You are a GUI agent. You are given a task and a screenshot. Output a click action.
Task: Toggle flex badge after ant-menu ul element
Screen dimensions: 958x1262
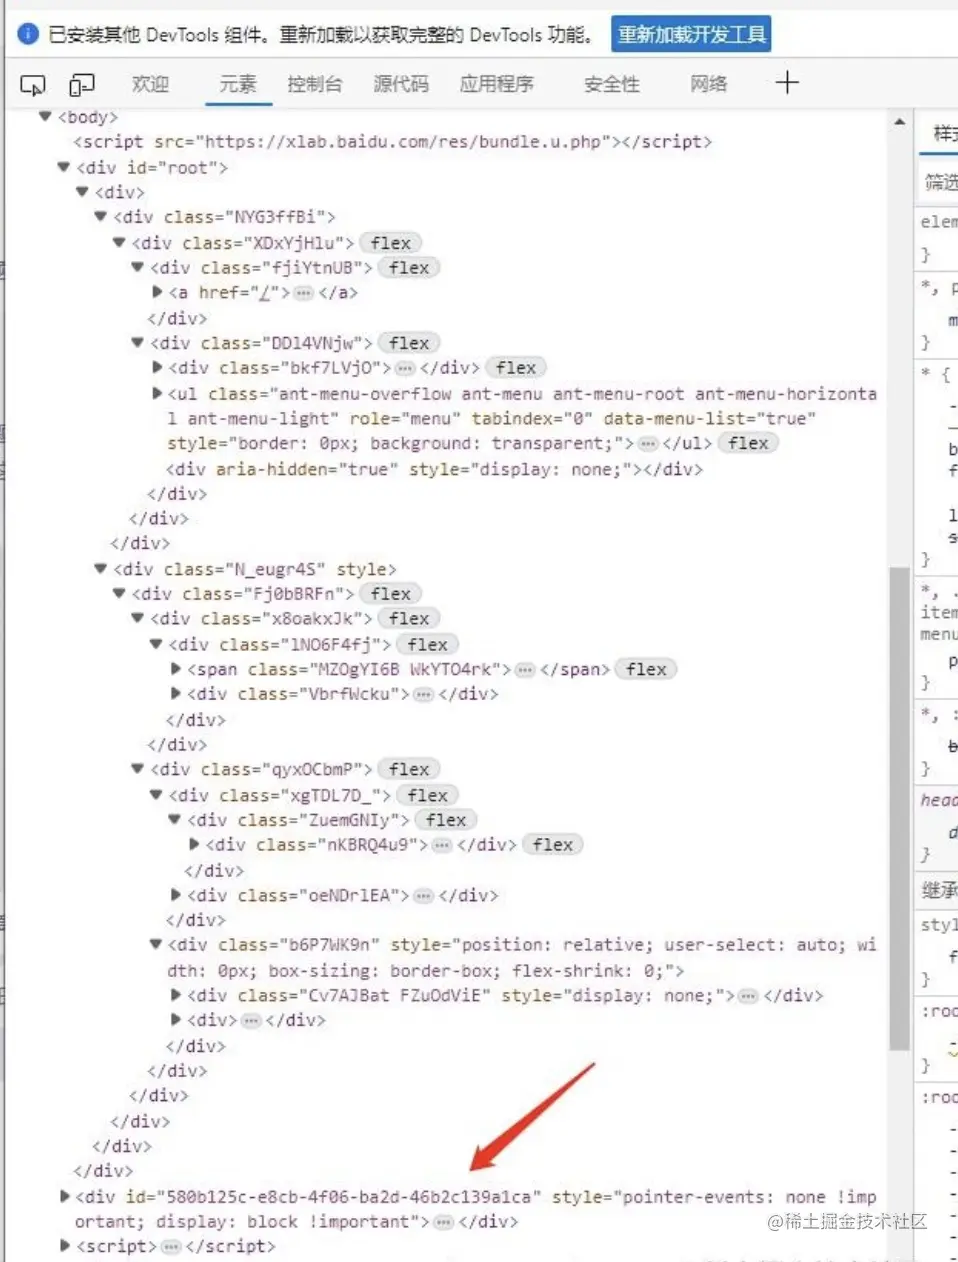coord(748,443)
